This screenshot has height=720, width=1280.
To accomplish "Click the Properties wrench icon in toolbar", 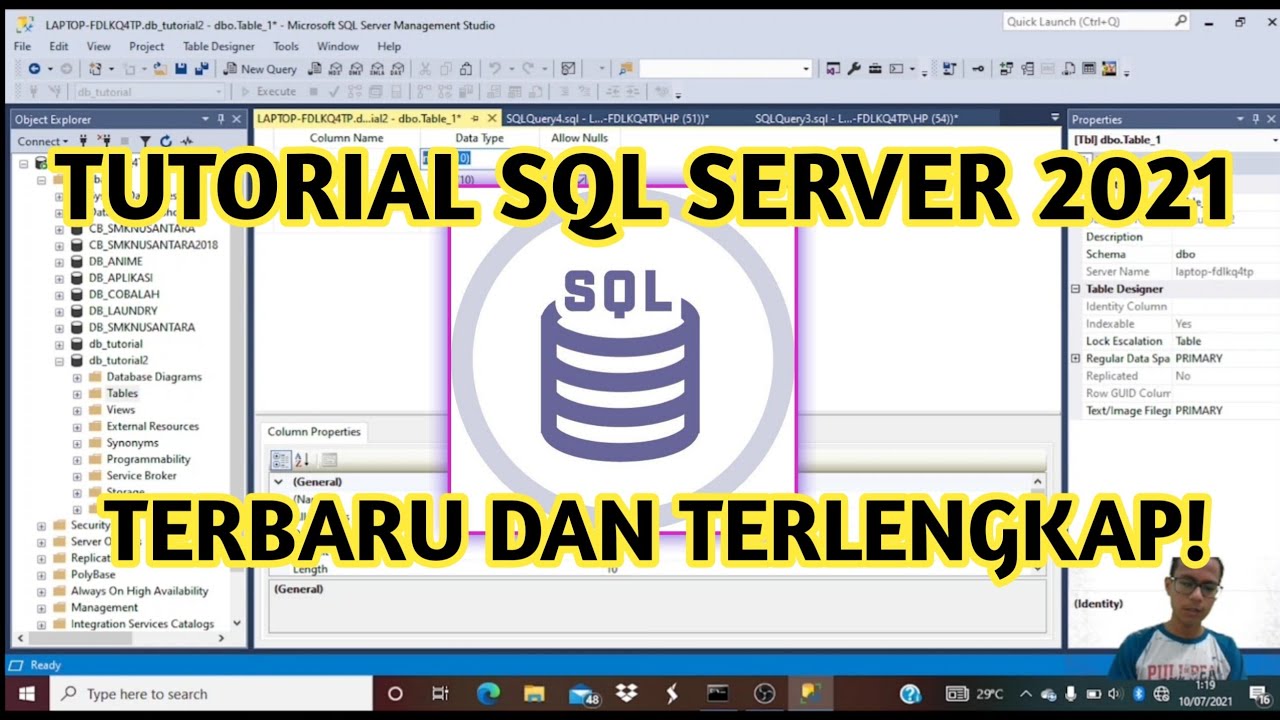I will pos(854,69).
